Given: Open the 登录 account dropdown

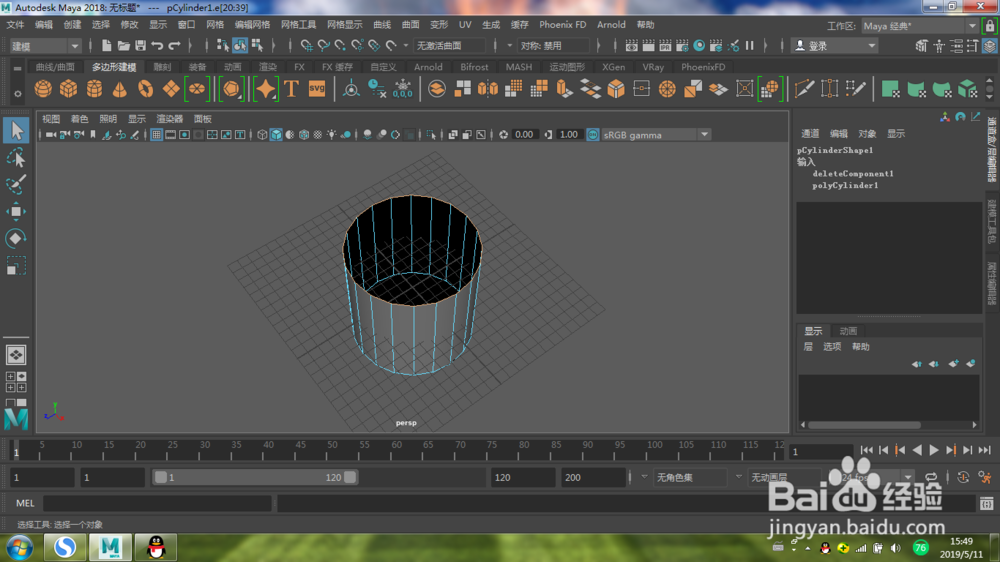Looking at the screenshot, I should [x=835, y=46].
